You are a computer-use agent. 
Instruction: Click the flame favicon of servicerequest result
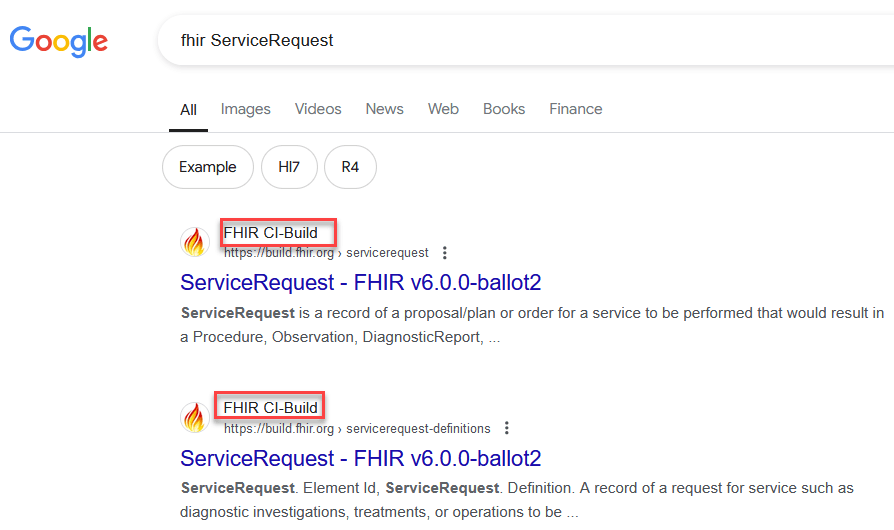point(194,242)
